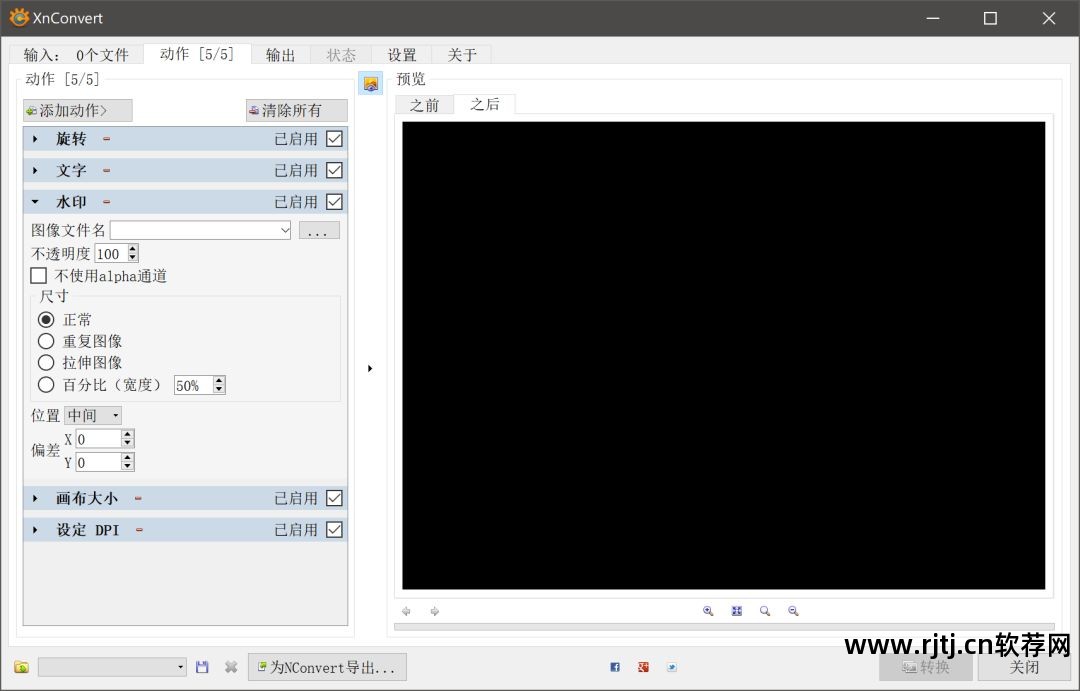This screenshot has height=691, width=1080.
Task: Remove the 文字 action using its red minus
Action: pos(107,171)
